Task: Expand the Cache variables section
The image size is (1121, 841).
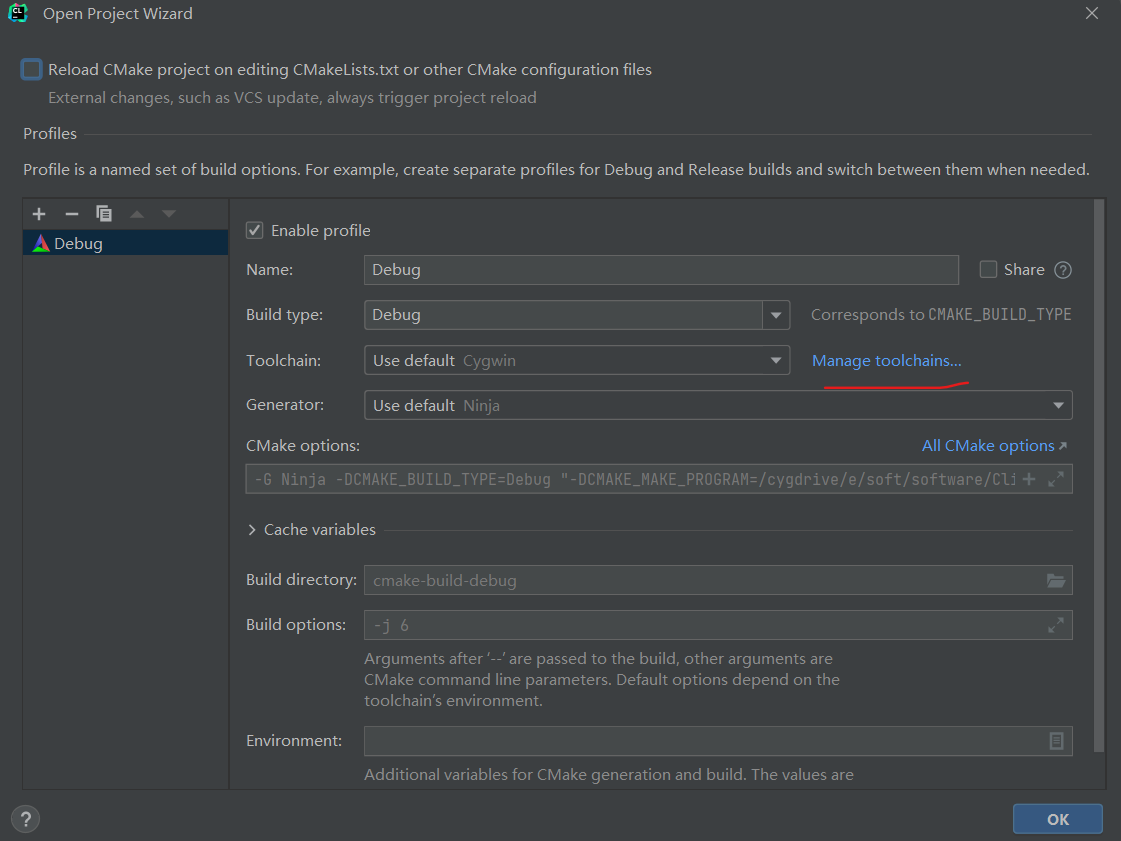Action: 252,530
